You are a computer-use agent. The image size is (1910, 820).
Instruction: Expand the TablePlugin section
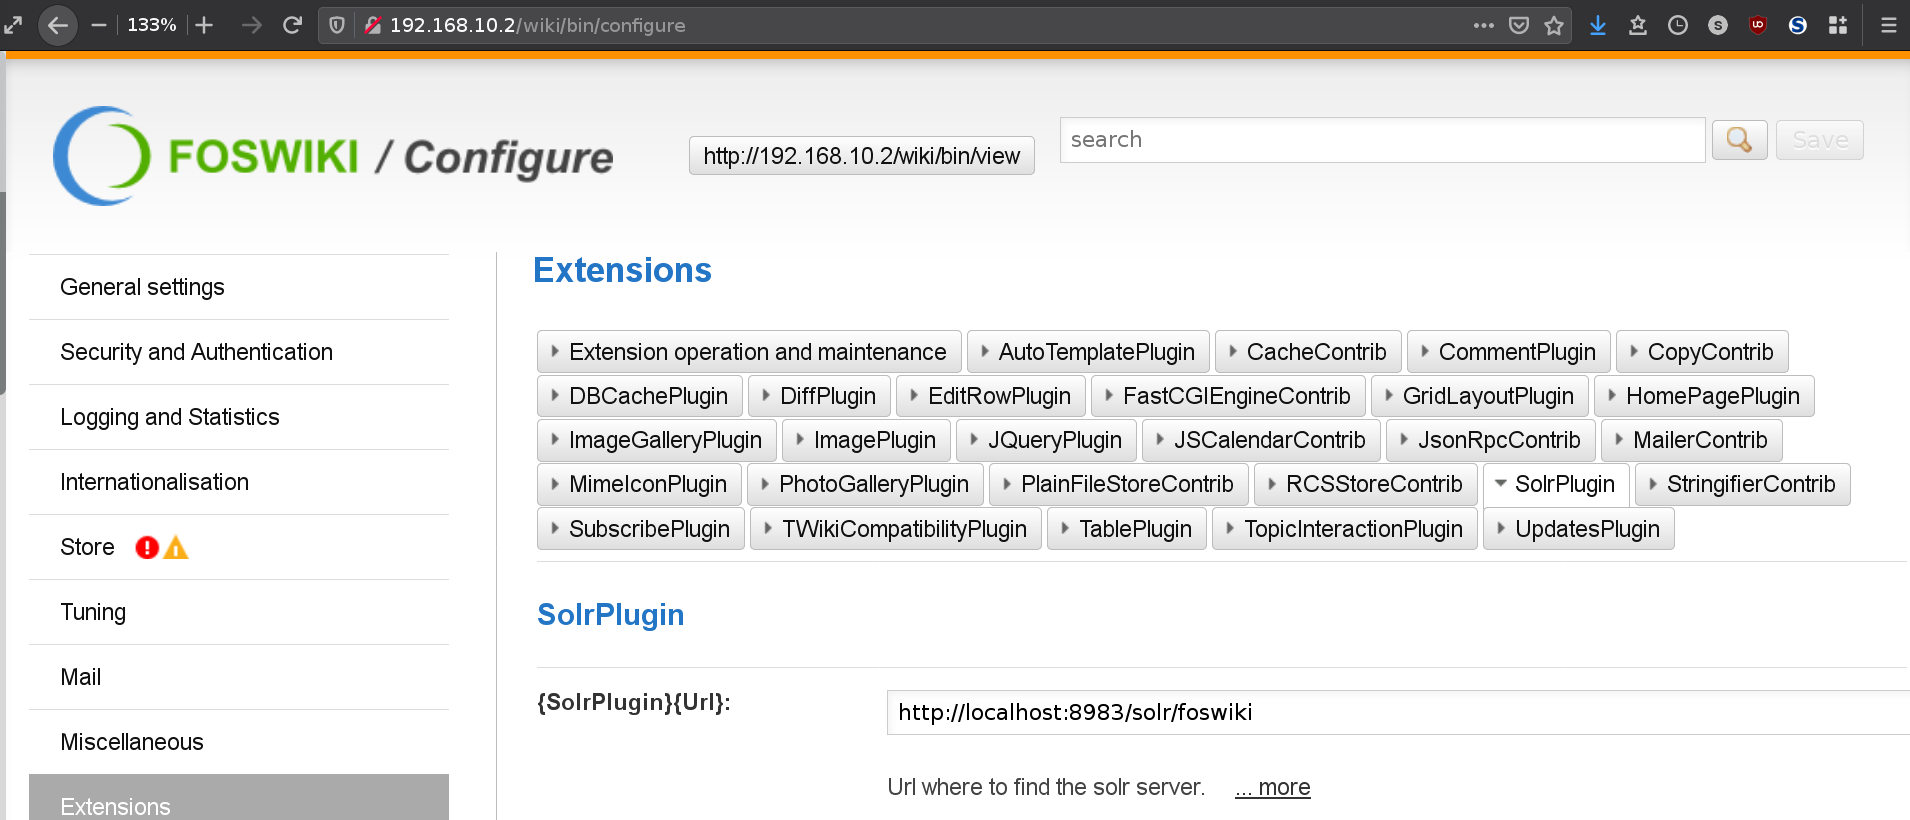(x=1126, y=529)
